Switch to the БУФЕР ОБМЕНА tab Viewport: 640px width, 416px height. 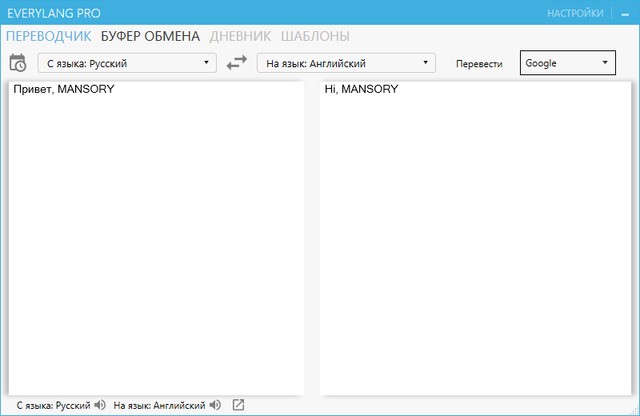[150, 36]
